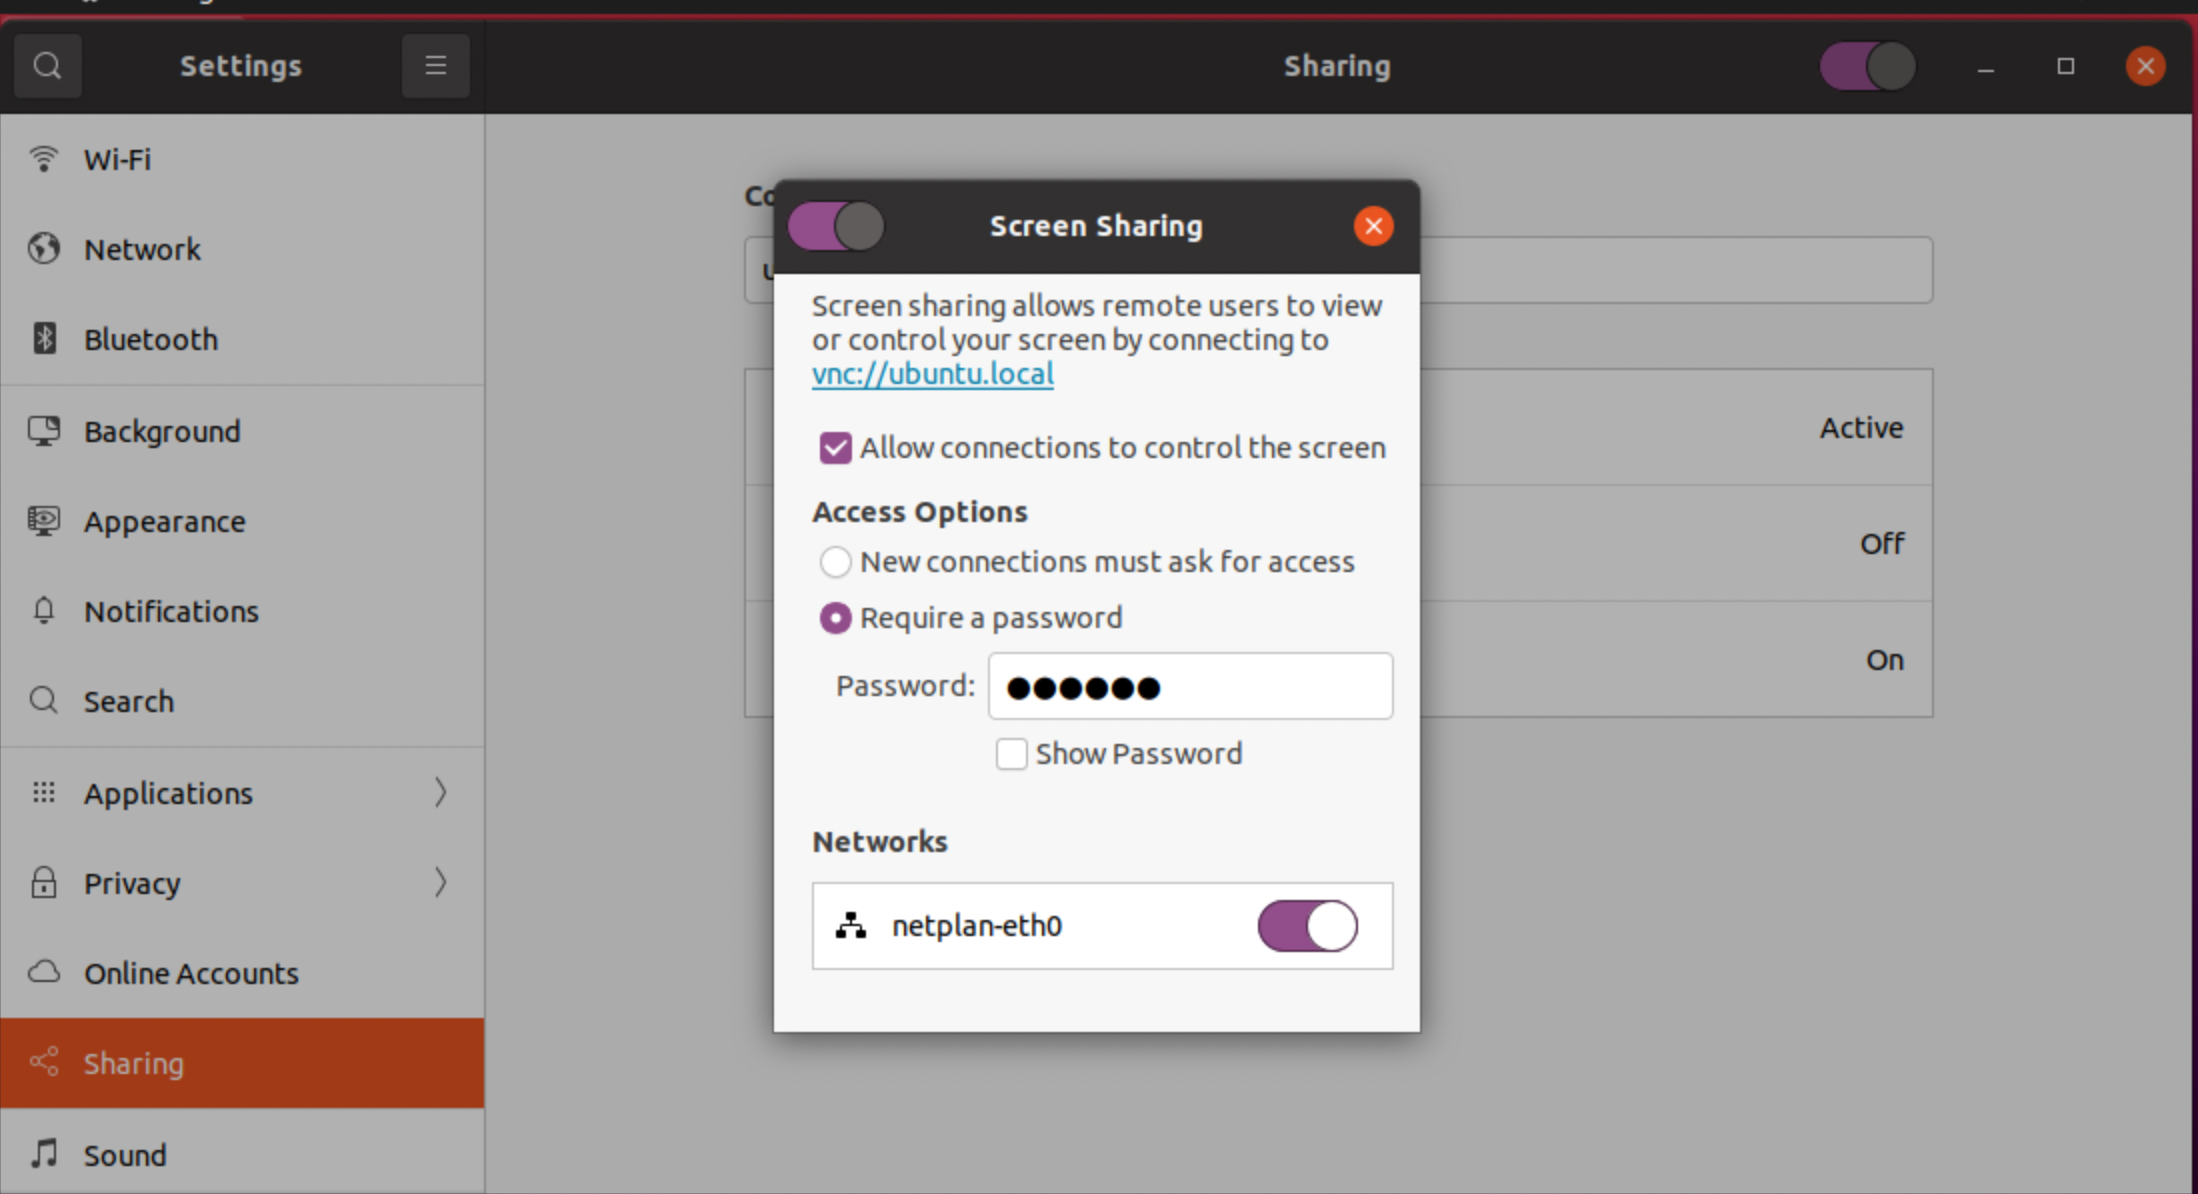Click the Bluetooth icon in sidebar

[44, 338]
